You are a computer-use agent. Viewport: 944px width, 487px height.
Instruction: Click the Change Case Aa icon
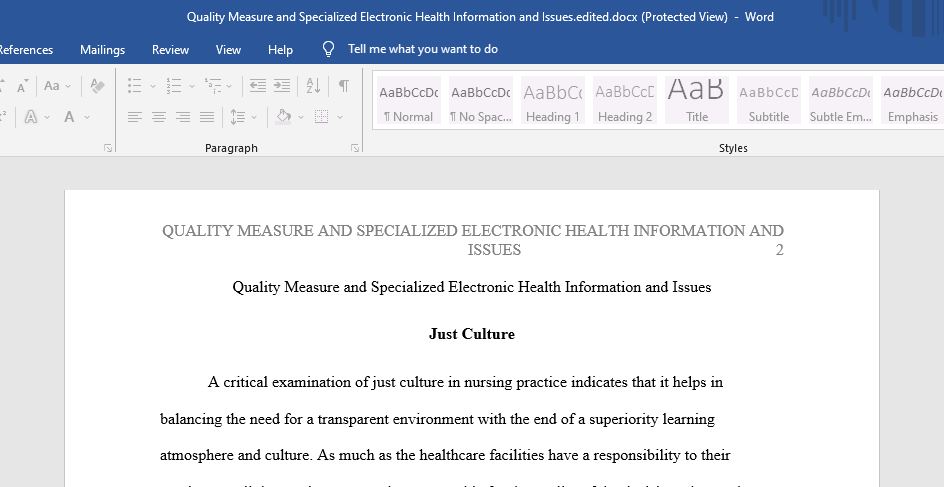click(51, 86)
